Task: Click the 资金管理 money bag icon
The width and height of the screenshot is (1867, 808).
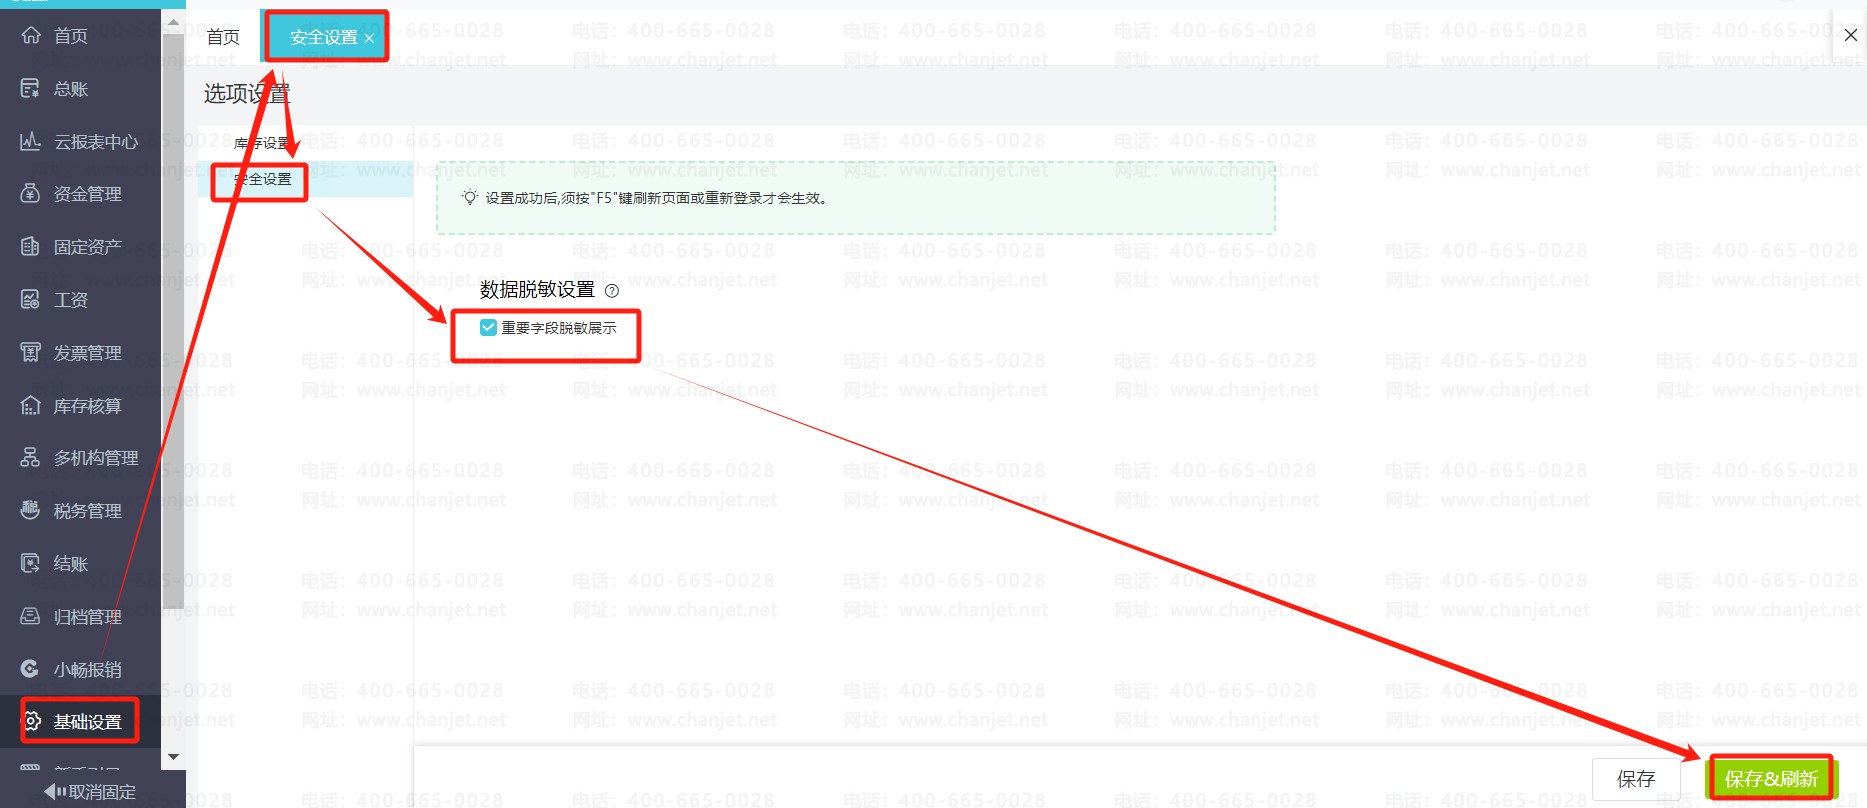Action: pos(31,194)
